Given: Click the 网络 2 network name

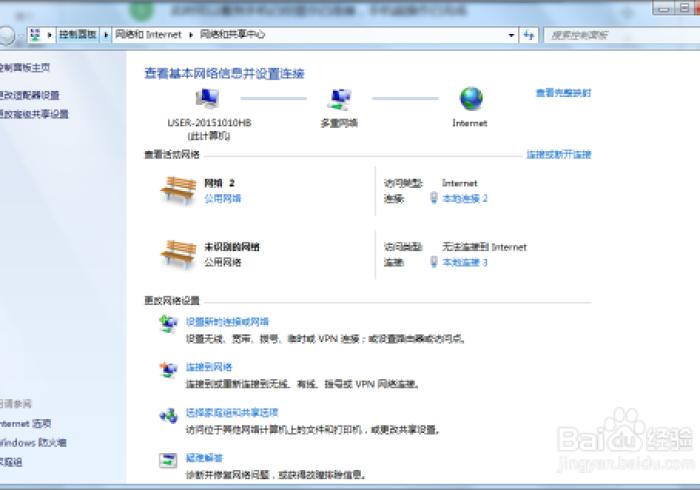Looking at the screenshot, I should pos(219,183).
